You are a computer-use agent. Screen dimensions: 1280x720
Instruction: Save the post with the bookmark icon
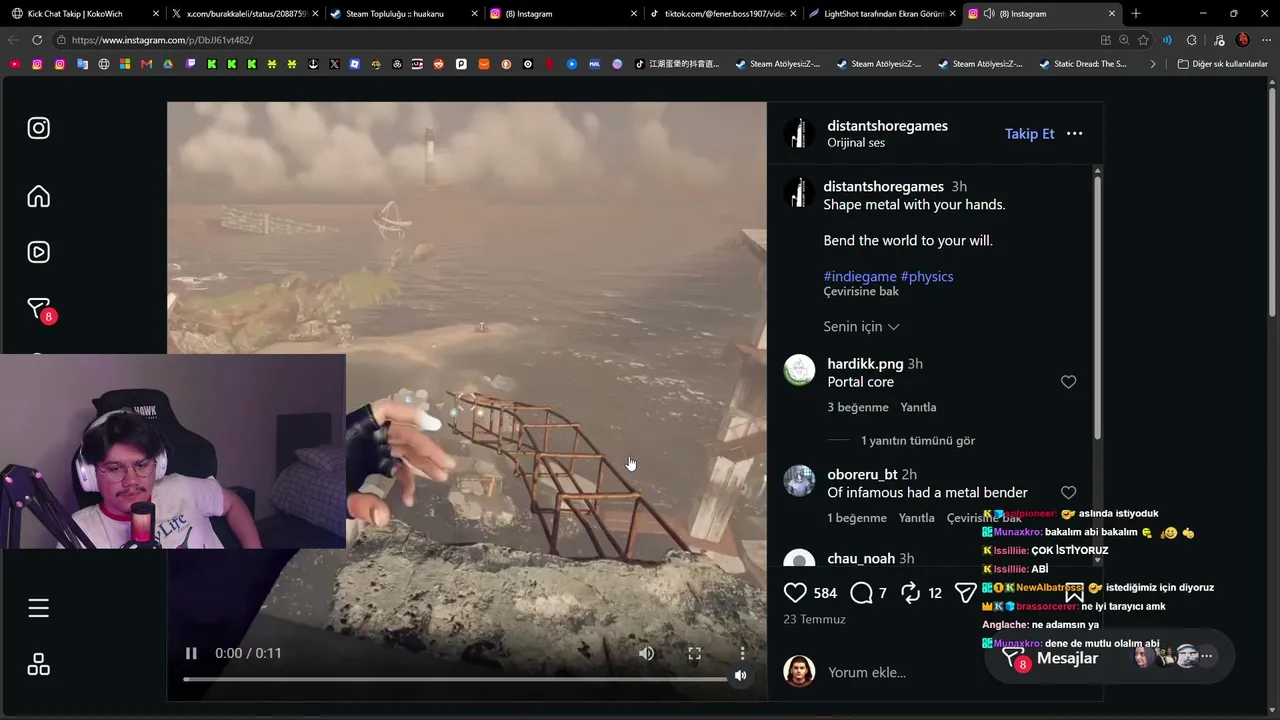(1075, 593)
